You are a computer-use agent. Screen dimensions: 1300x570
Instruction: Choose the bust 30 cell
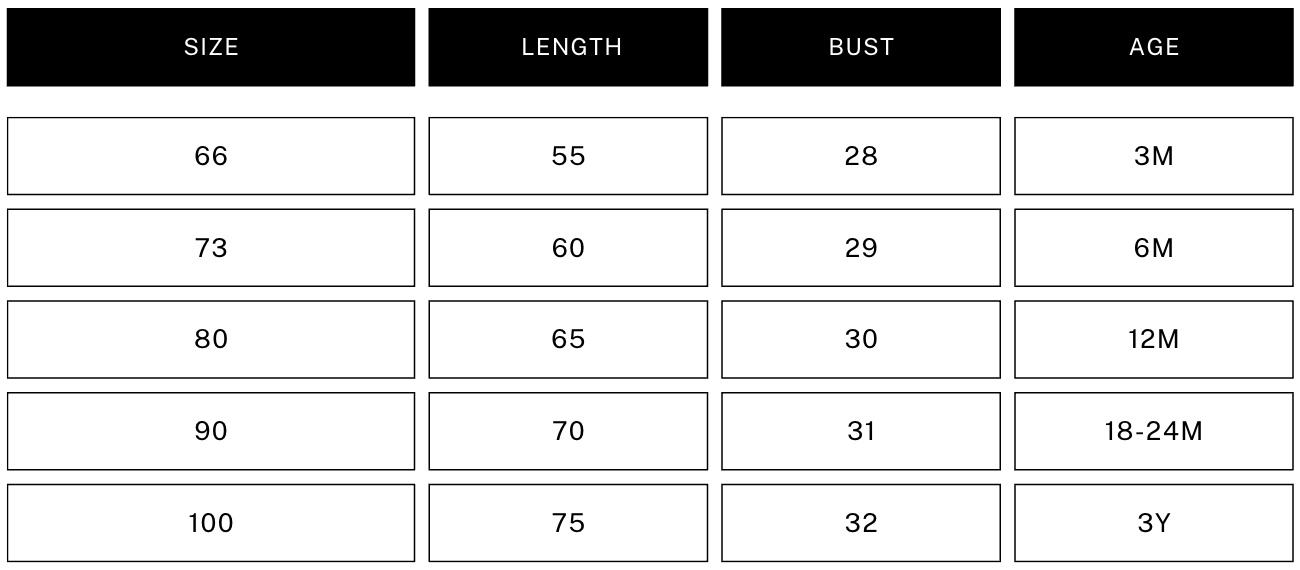click(861, 340)
